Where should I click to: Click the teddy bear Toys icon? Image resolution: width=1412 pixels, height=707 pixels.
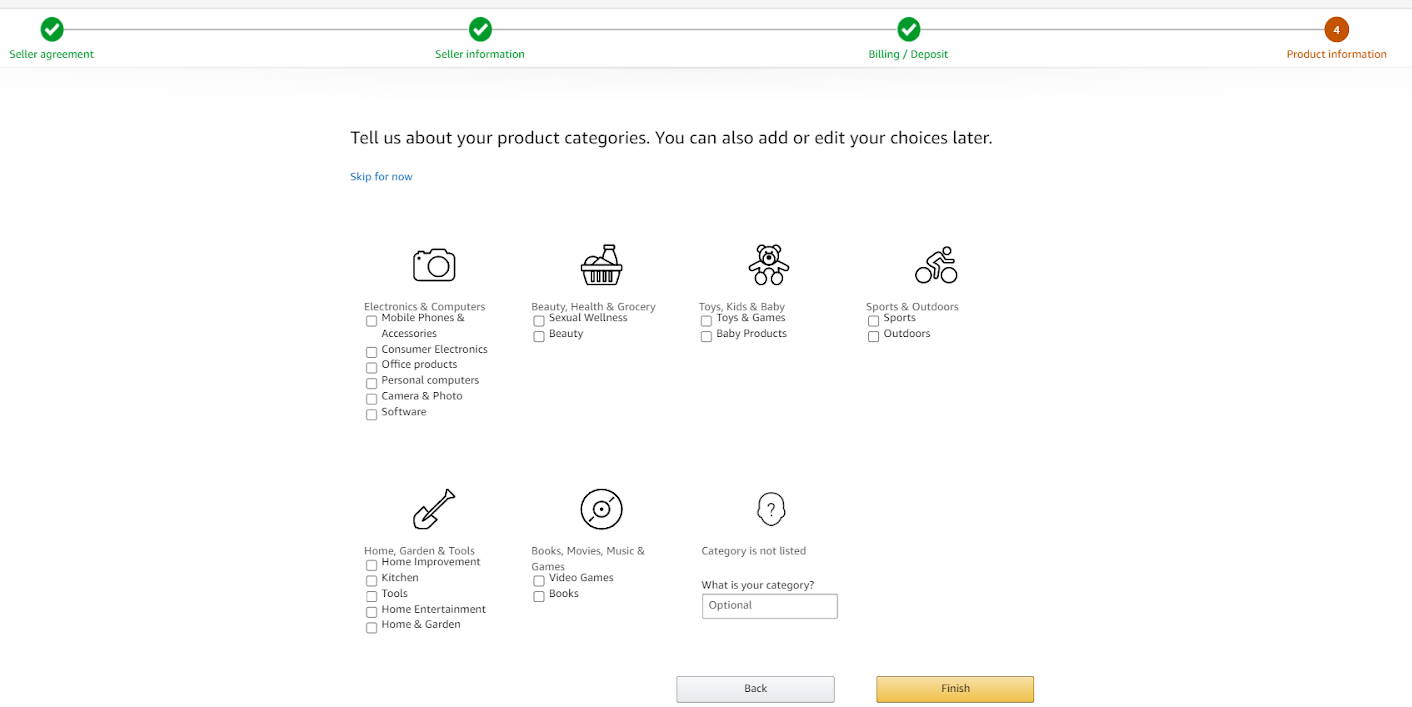point(768,265)
